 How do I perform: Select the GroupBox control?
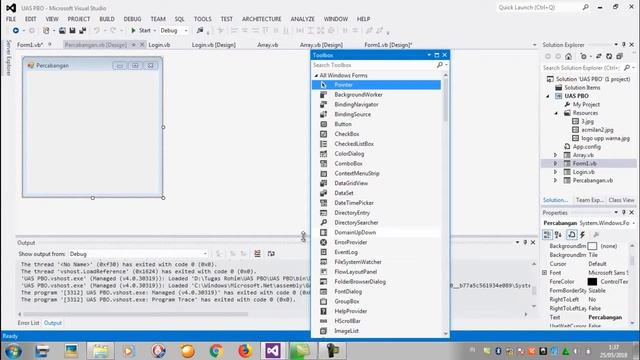tap(376, 301)
